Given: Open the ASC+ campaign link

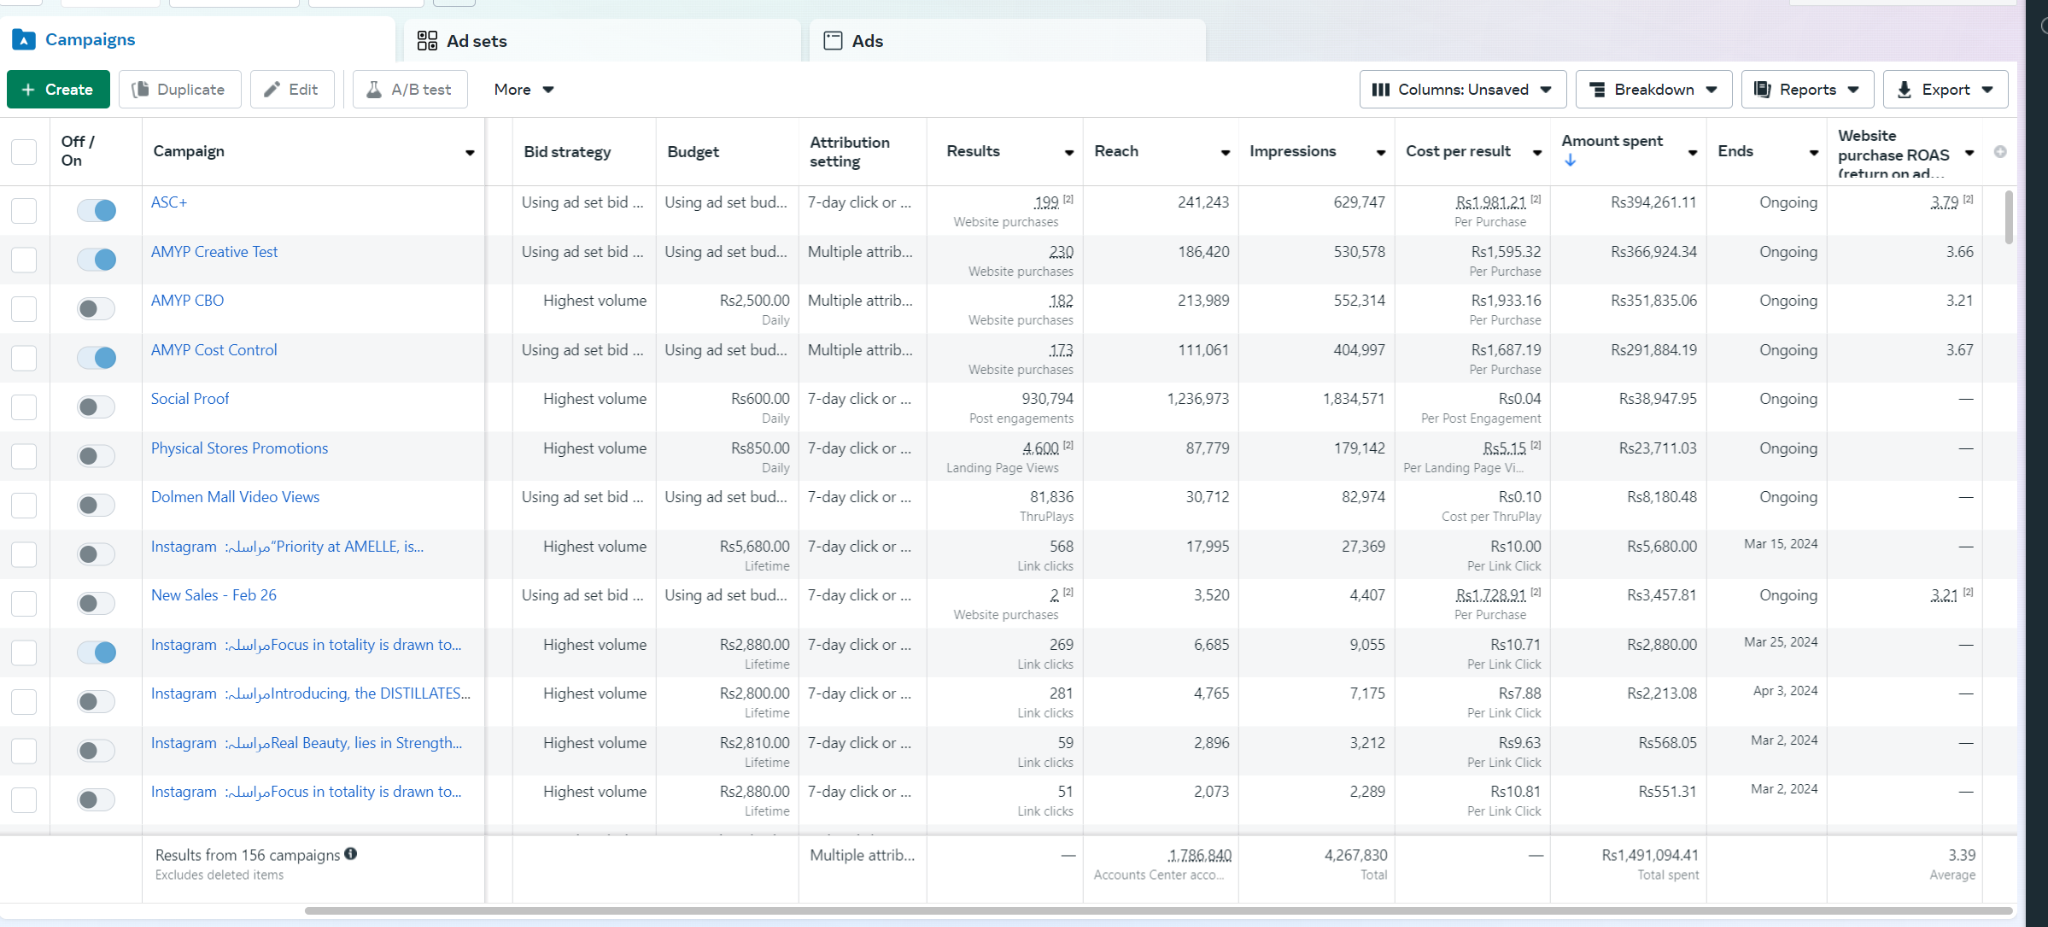Looking at the screenshot, I should [x=169, y=202].
